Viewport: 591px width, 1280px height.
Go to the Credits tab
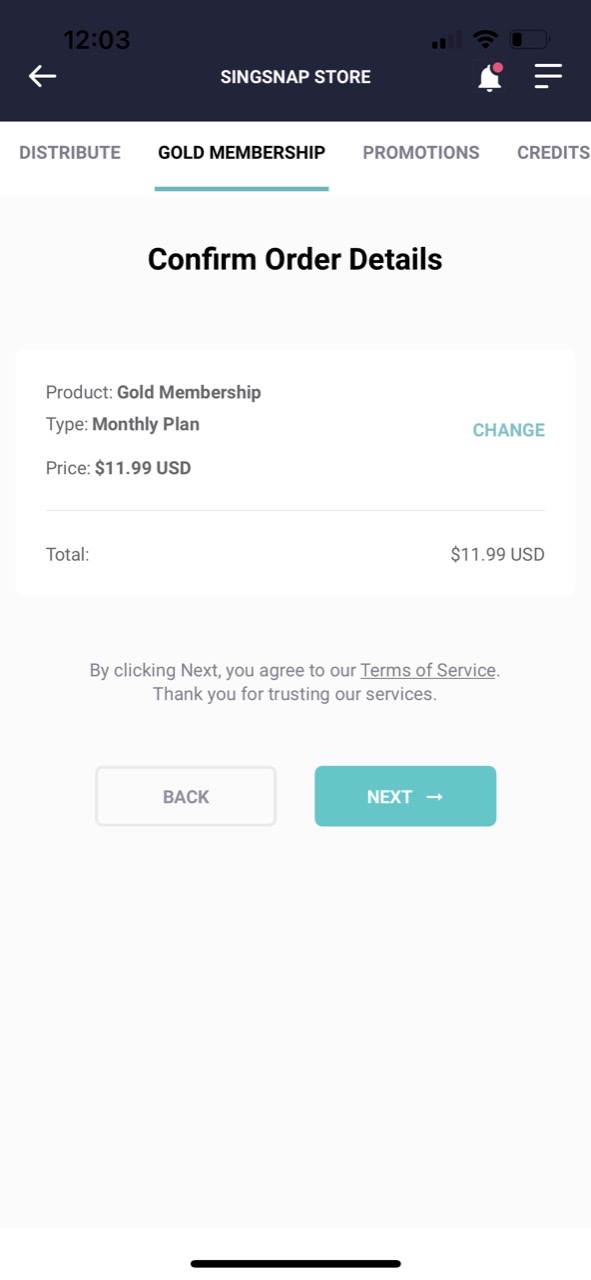[553, 153]
